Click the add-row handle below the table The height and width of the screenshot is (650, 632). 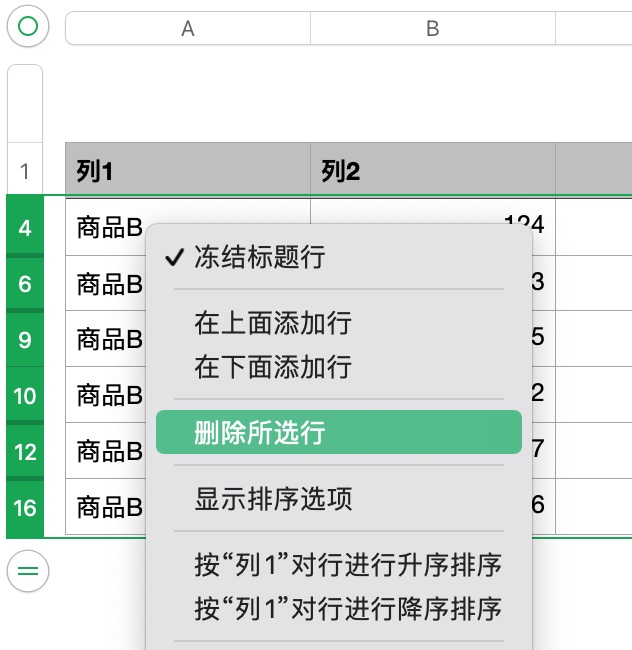click(x=28, y=571)
